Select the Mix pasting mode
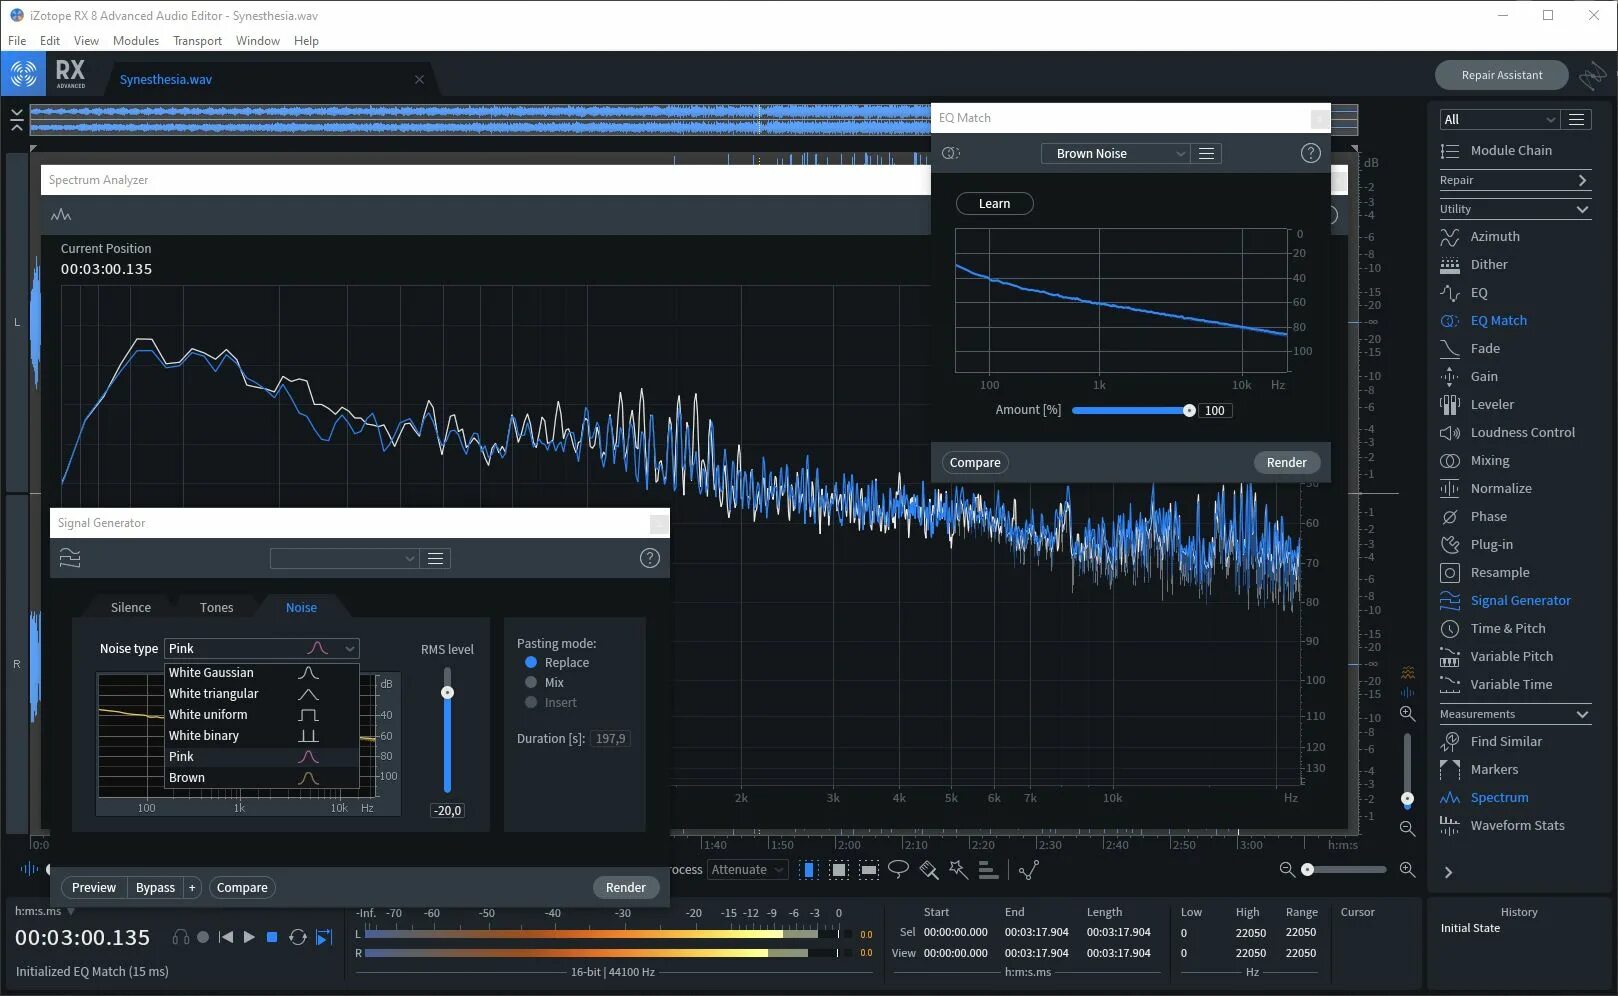The height and width of the screenshot is (996, 1618). pos(531,682)
